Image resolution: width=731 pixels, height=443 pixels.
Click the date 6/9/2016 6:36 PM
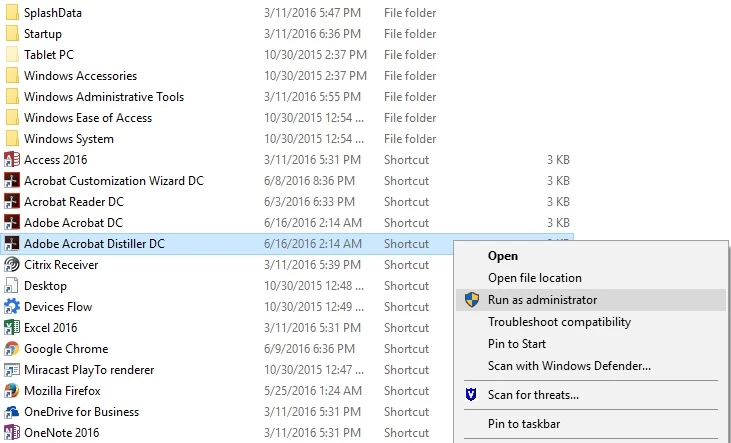click(309, 349)
